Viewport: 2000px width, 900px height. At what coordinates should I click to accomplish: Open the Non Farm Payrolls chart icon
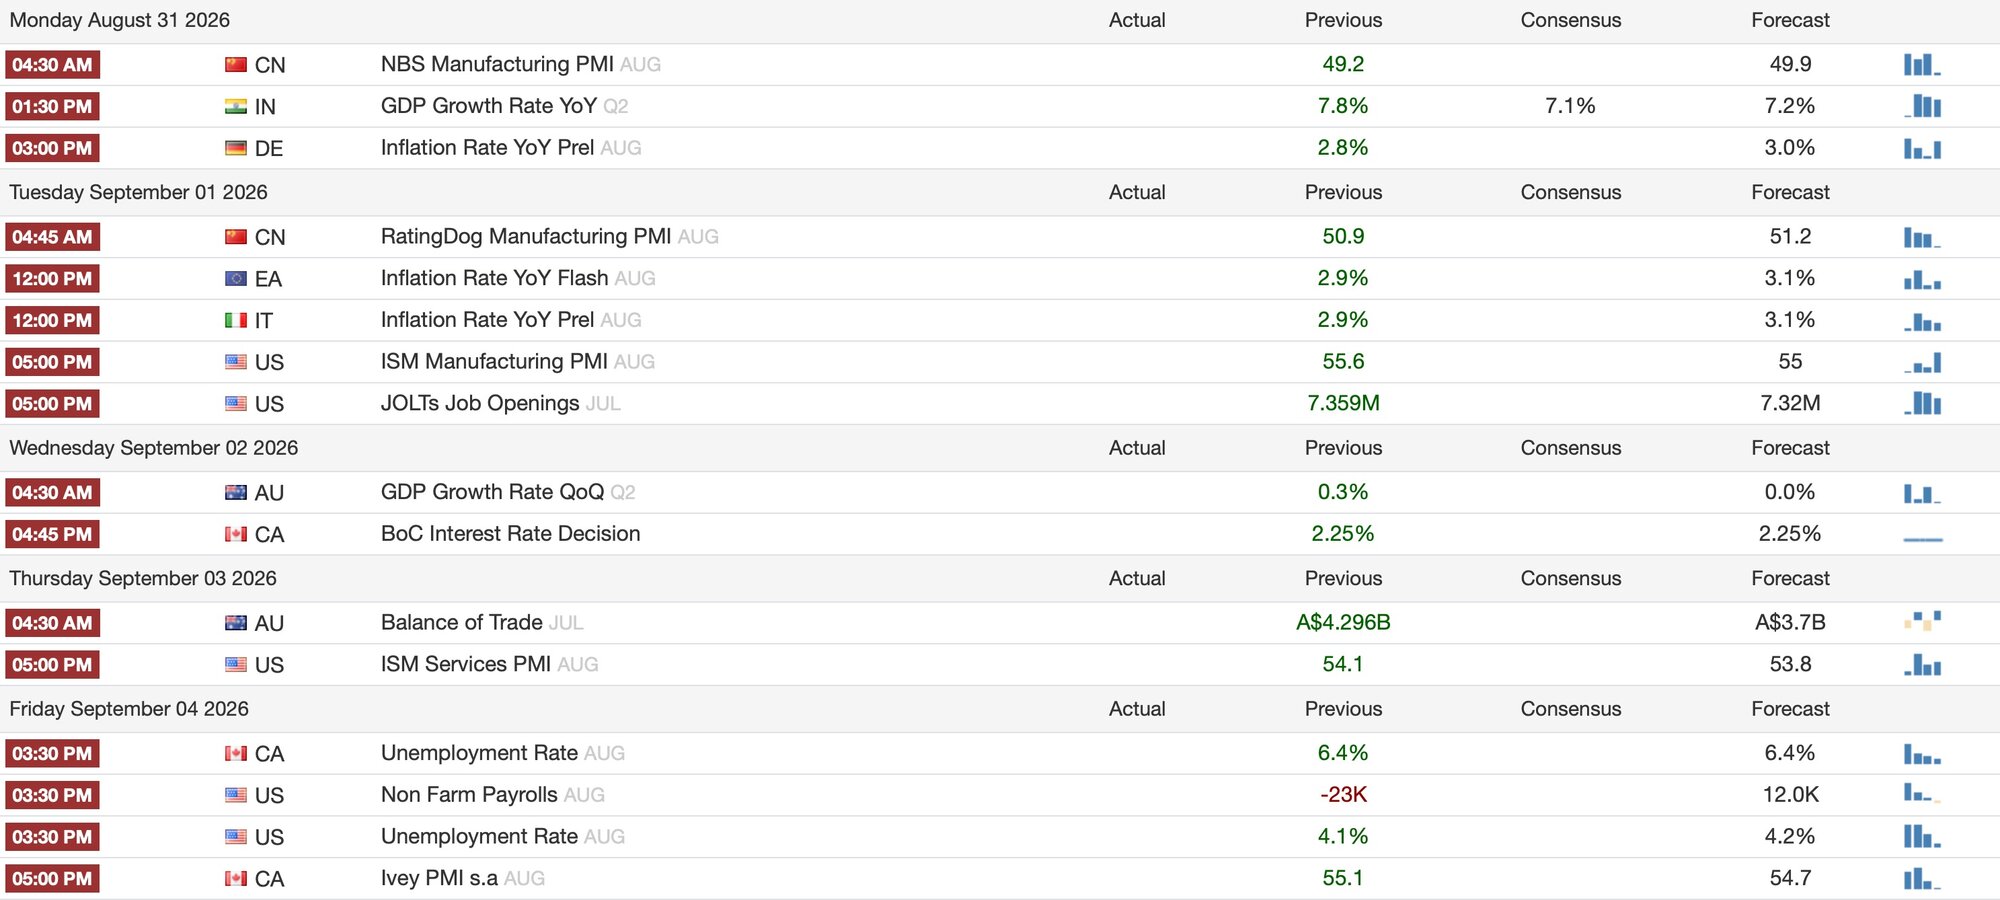[x=1922, y=795]
